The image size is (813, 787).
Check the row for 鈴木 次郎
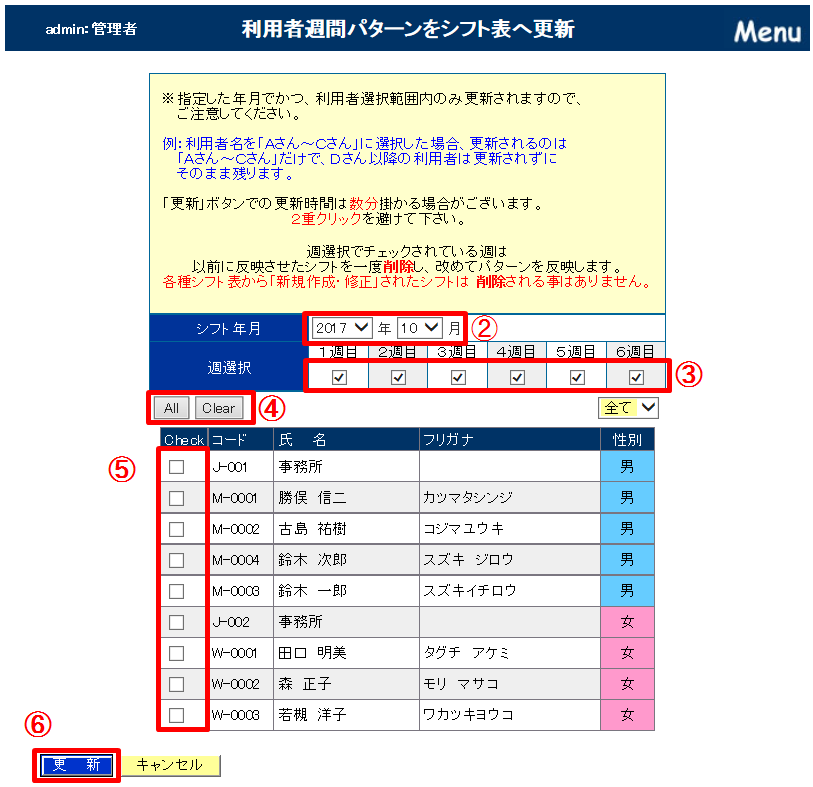click(177, 560)
